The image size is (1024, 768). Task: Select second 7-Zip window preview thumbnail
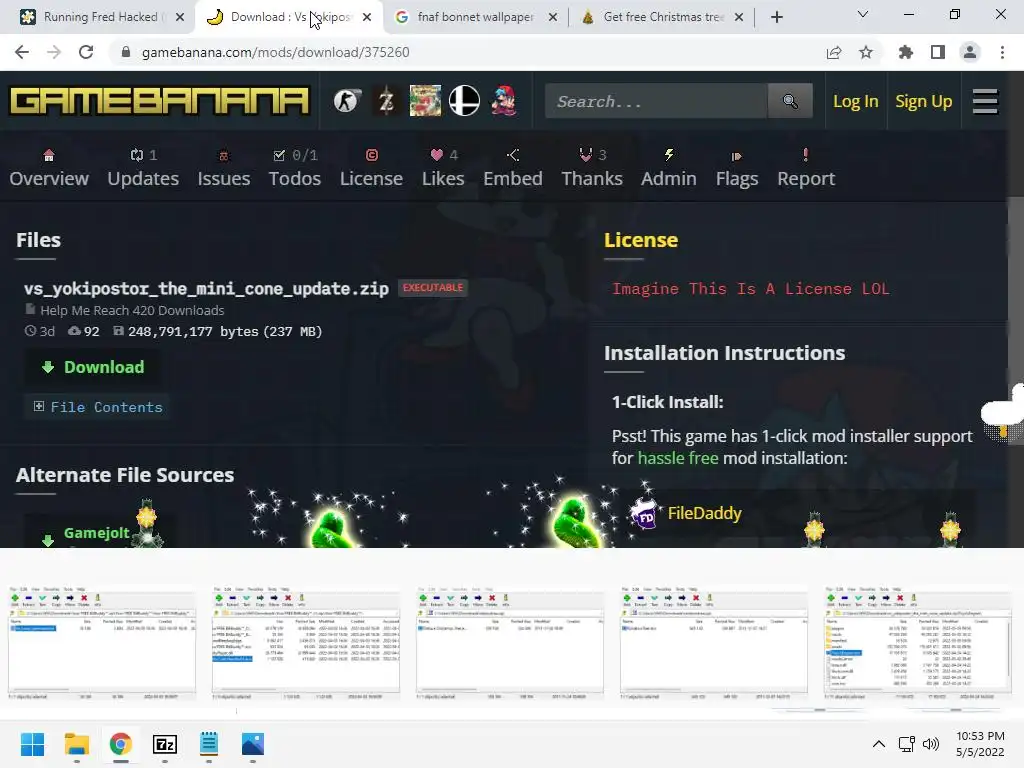click(306, 643)
